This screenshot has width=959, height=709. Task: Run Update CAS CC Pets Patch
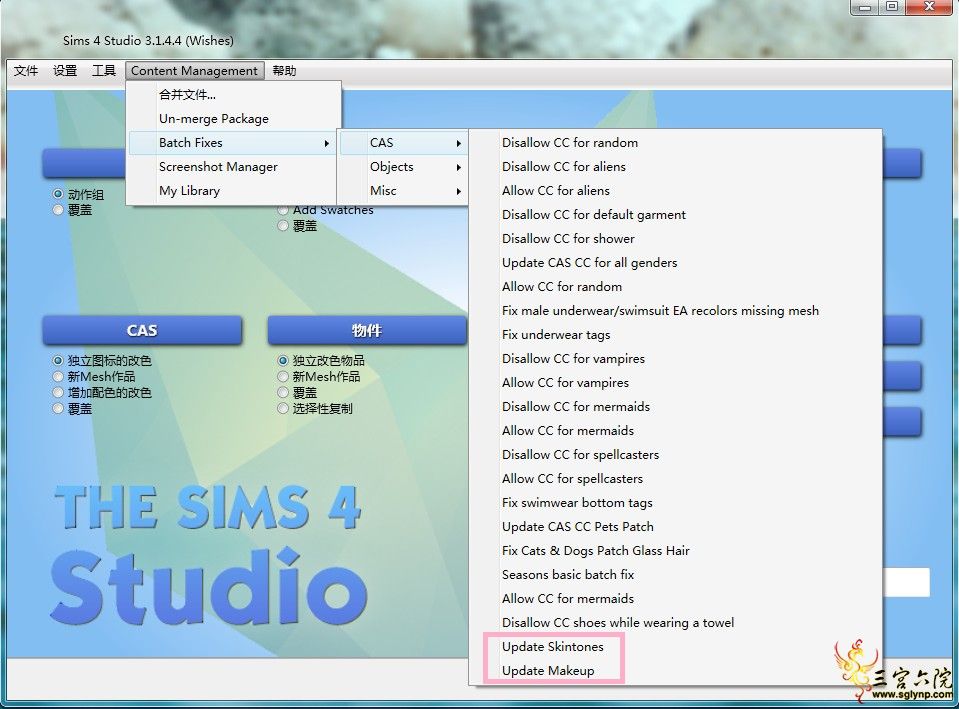(x=676, y=527)
